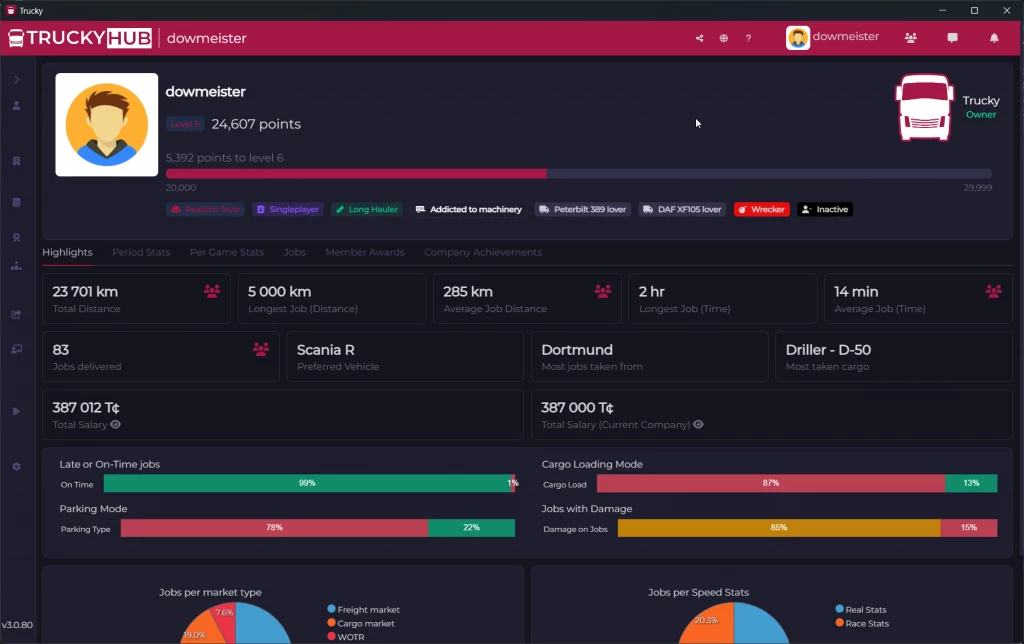Open the Company Achievements tab
This screenshot has width=1024, height=644.
[482, 252]
